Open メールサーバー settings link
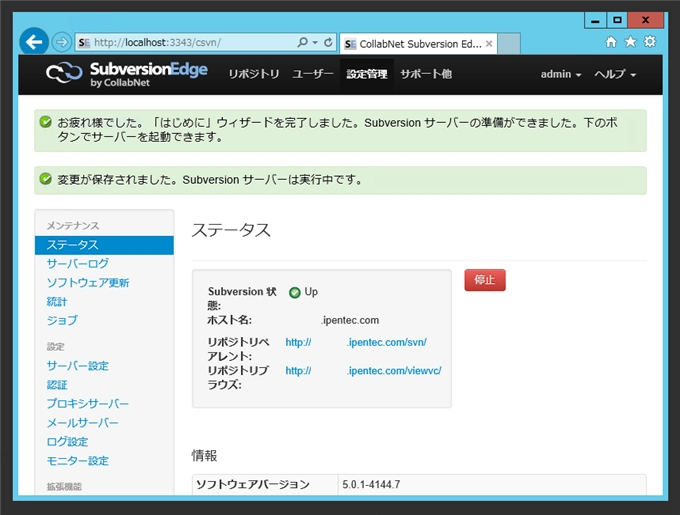Image resolution: width=680 pixels, height=515 pixels. click(82, 423)
